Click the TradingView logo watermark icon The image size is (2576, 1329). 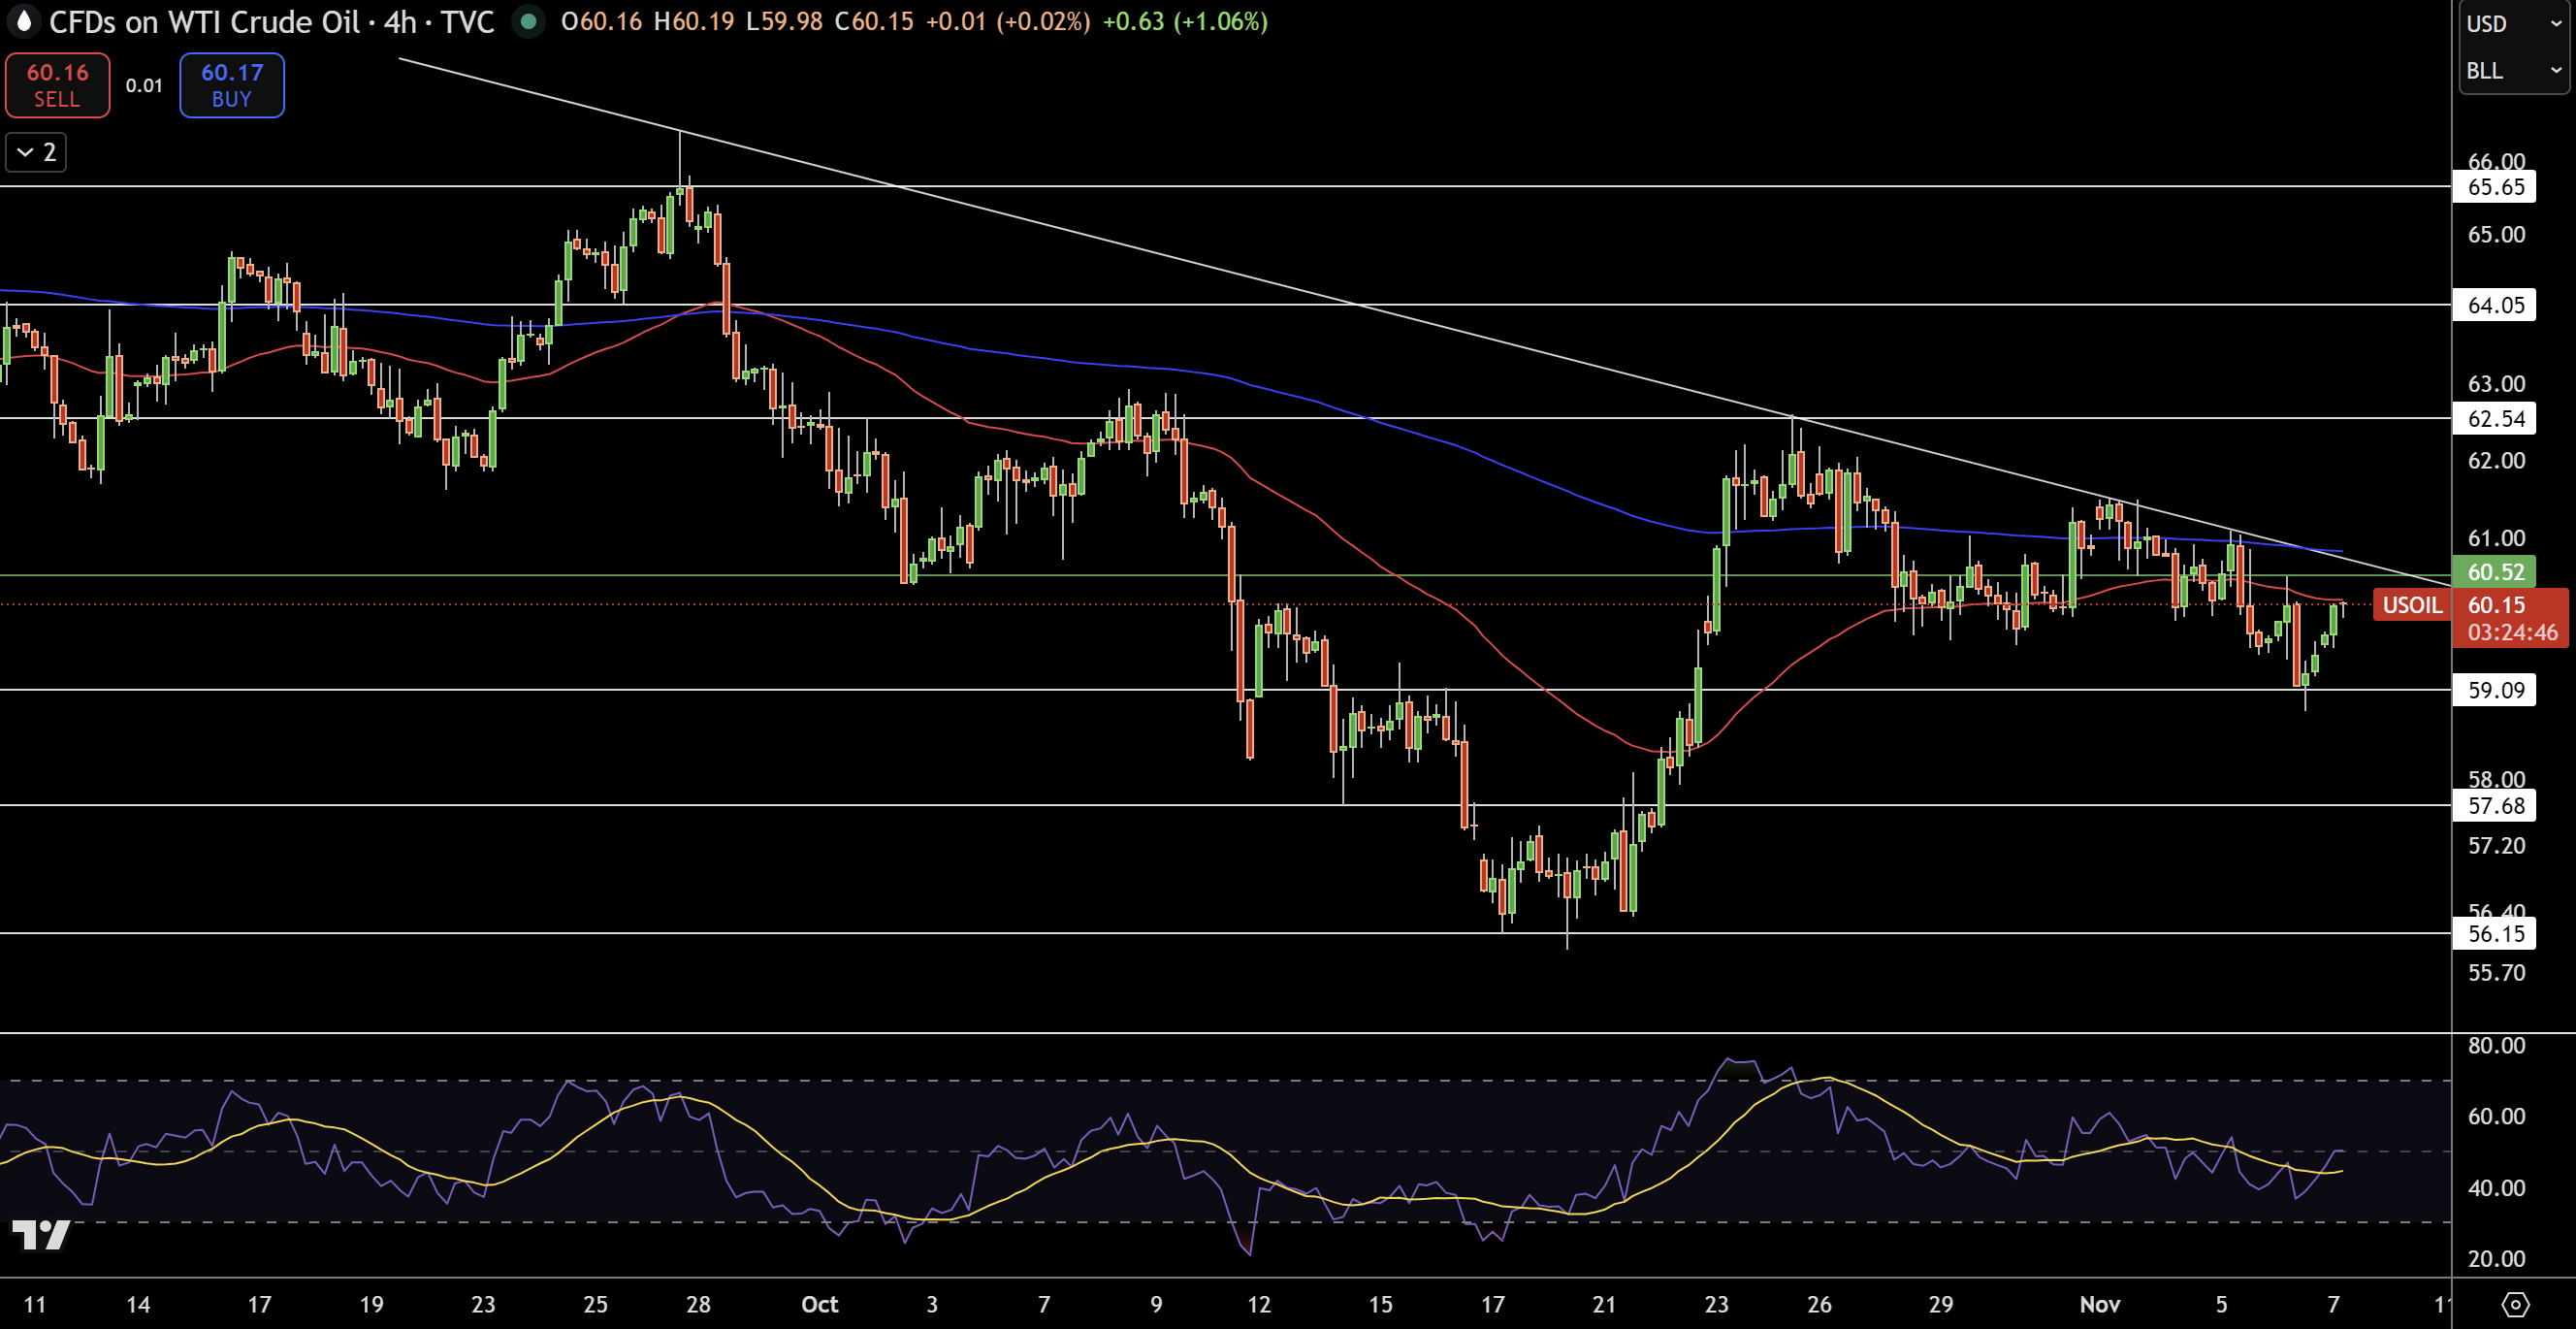tap(41, 1235)
